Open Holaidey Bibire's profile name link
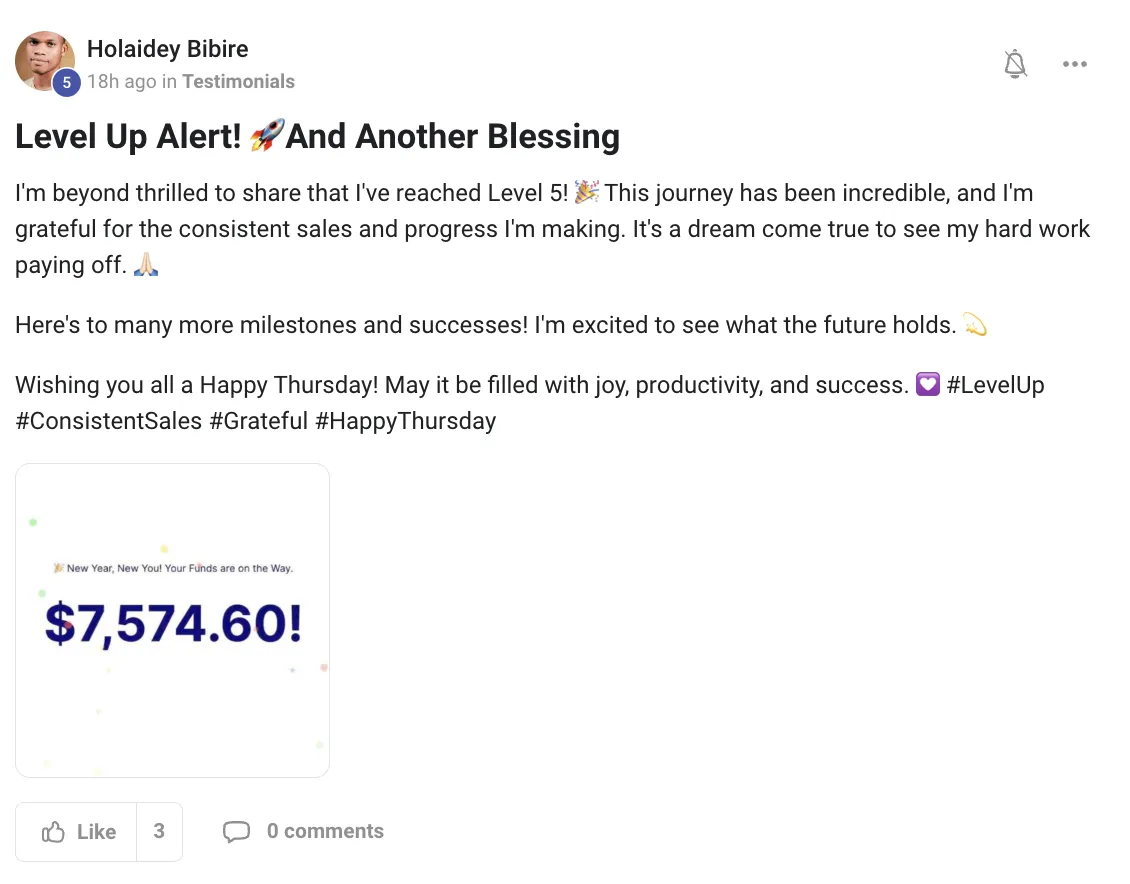Screen dimensions: 1130x884 coord(167,49)
